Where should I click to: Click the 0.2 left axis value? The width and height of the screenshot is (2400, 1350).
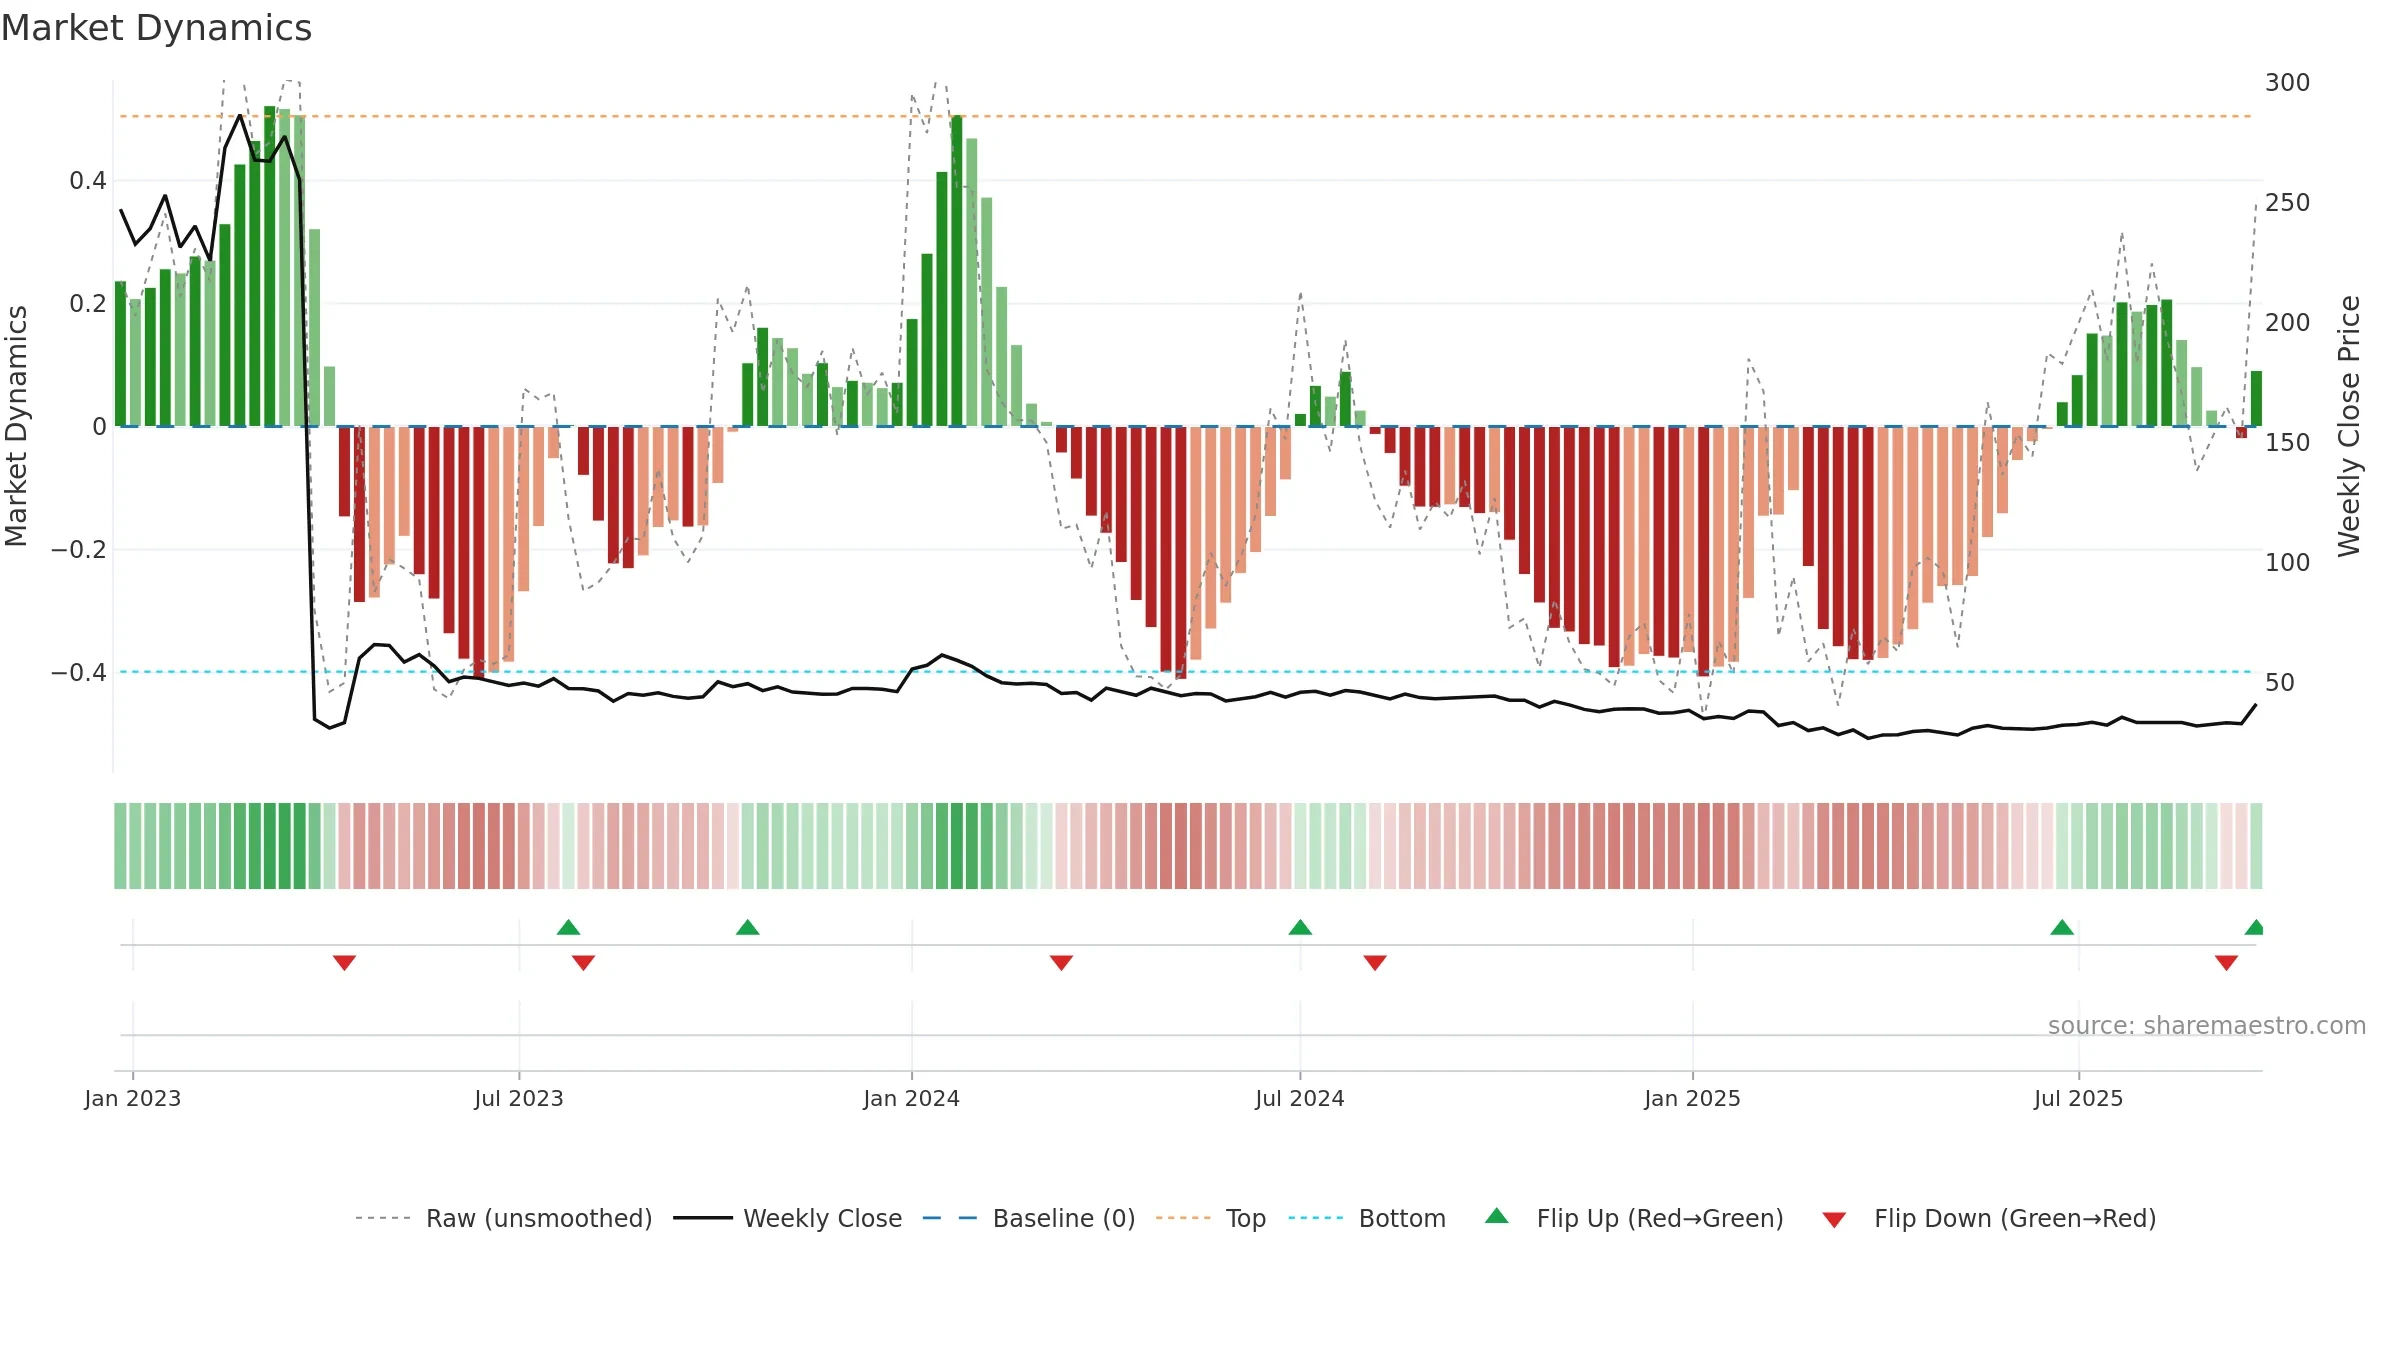(x=88, y=304)
